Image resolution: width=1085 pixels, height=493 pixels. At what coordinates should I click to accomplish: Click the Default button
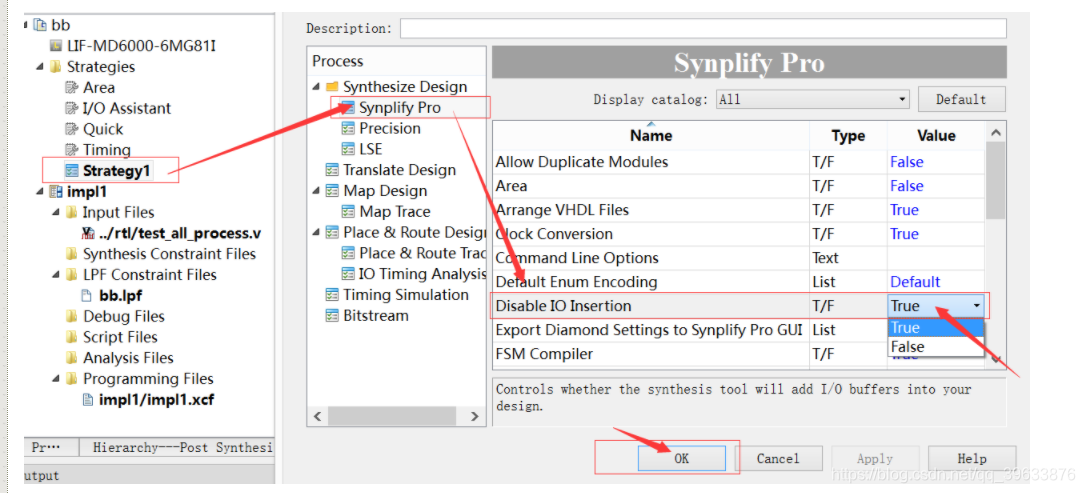point(961,99)
